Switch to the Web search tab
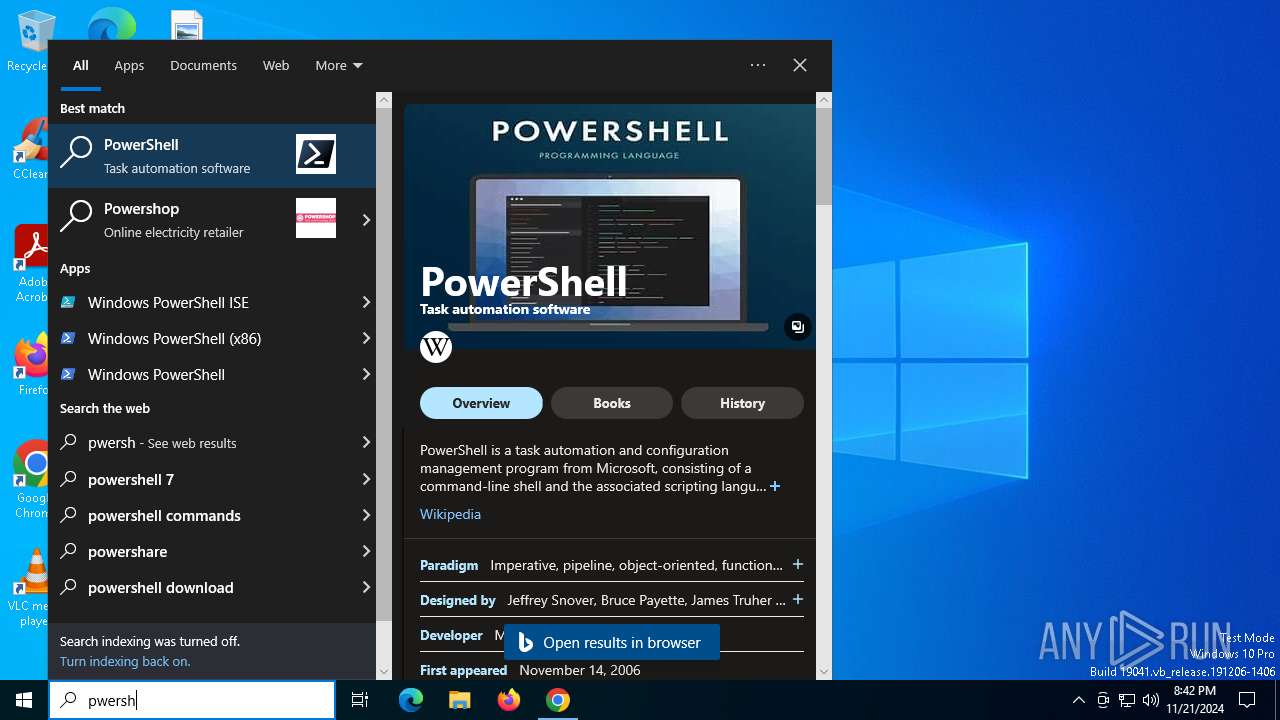1280x720 pixels. (x=276, y=65)
